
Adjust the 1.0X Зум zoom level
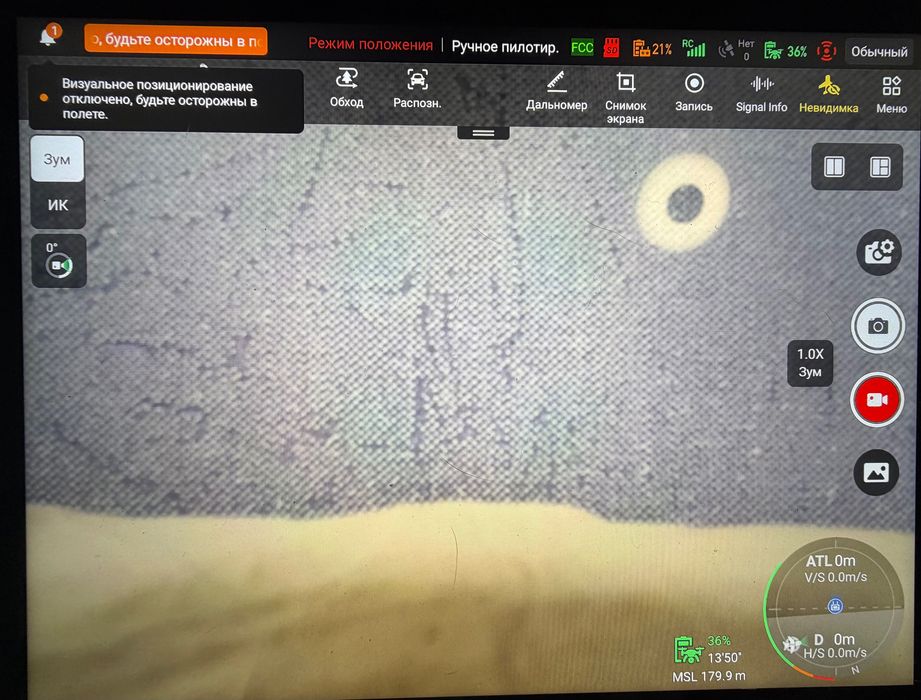pos(810,363)
